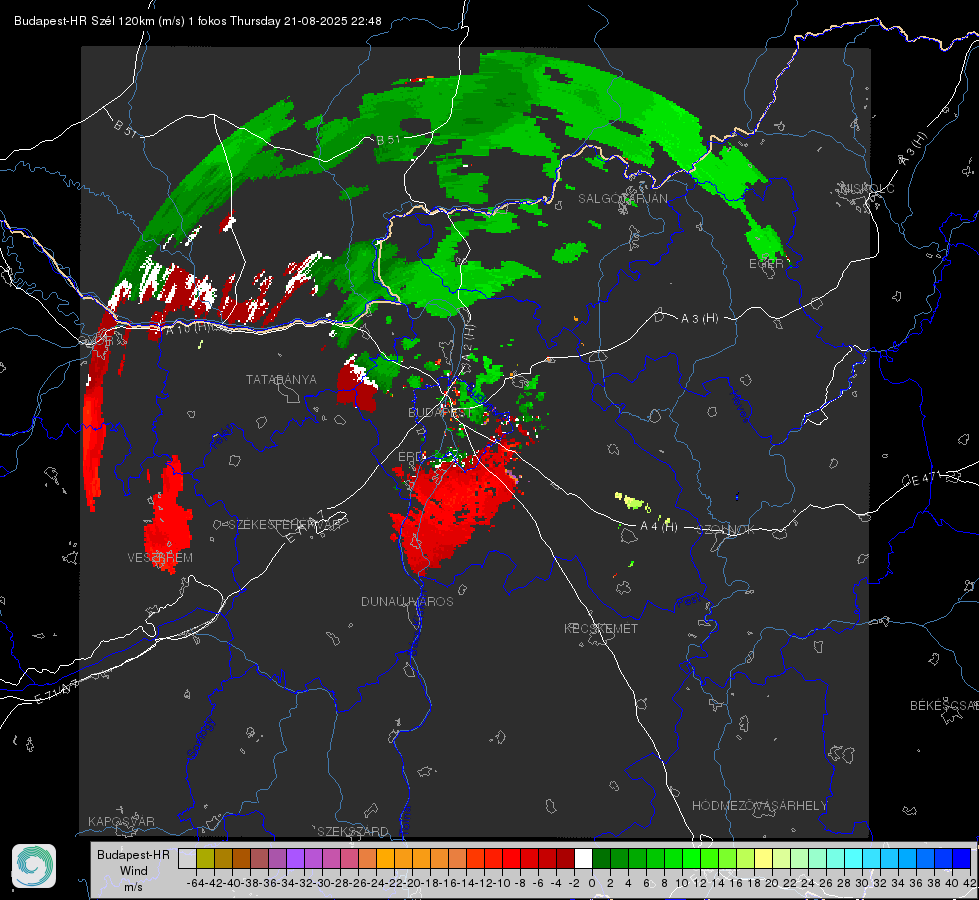This screenshot has width=979, height=900.
Task: Click the VESZPREM city label
Action: 160,558
